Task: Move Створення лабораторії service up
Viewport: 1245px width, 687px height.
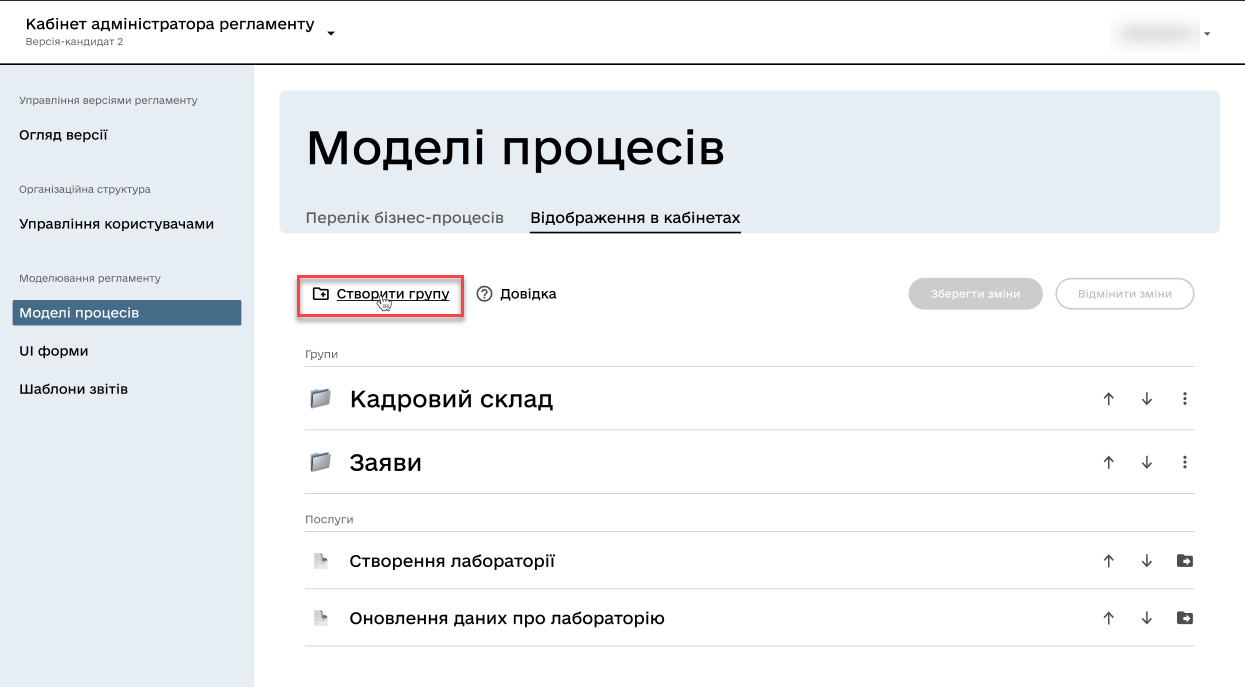Action: 1108,561
